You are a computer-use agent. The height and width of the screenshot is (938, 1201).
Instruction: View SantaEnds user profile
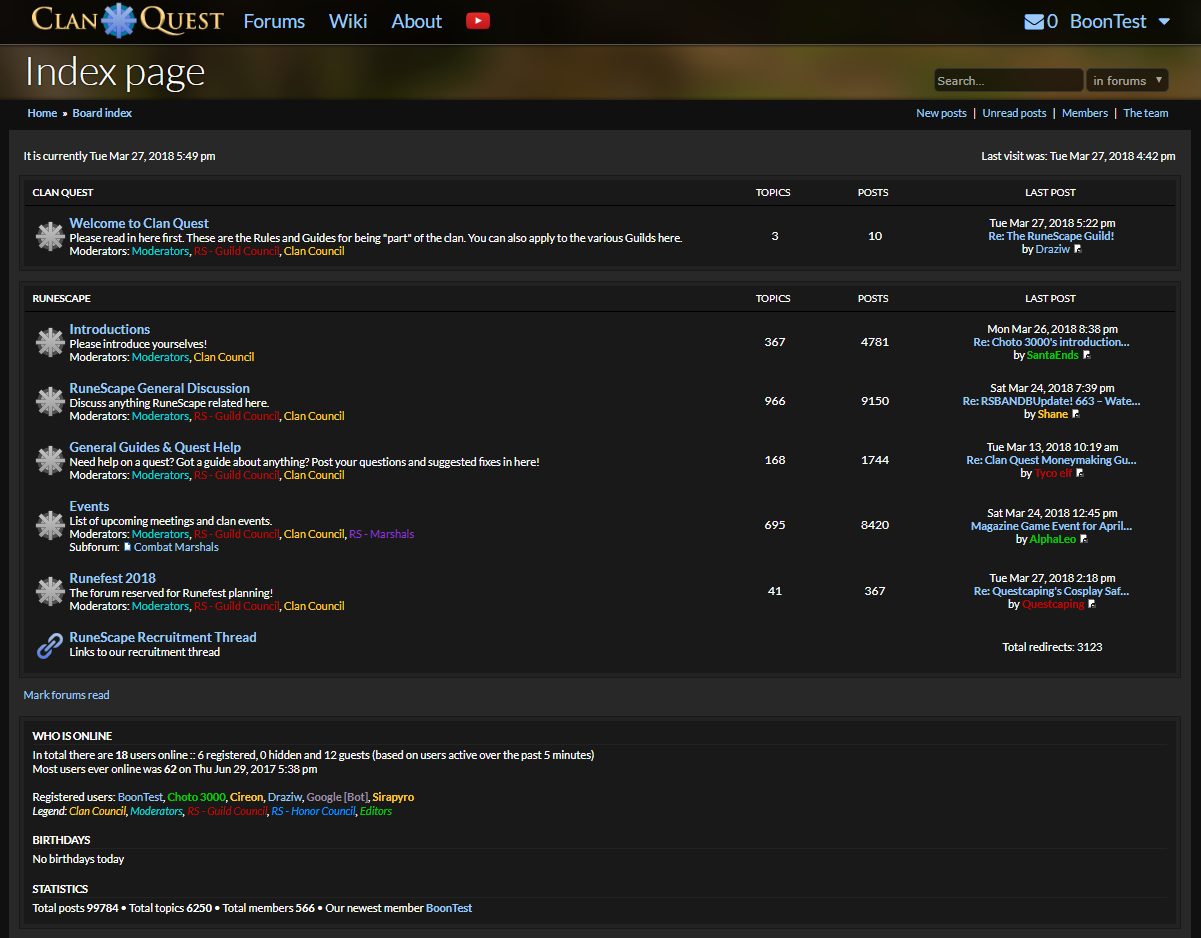(x=1053, y=355)
